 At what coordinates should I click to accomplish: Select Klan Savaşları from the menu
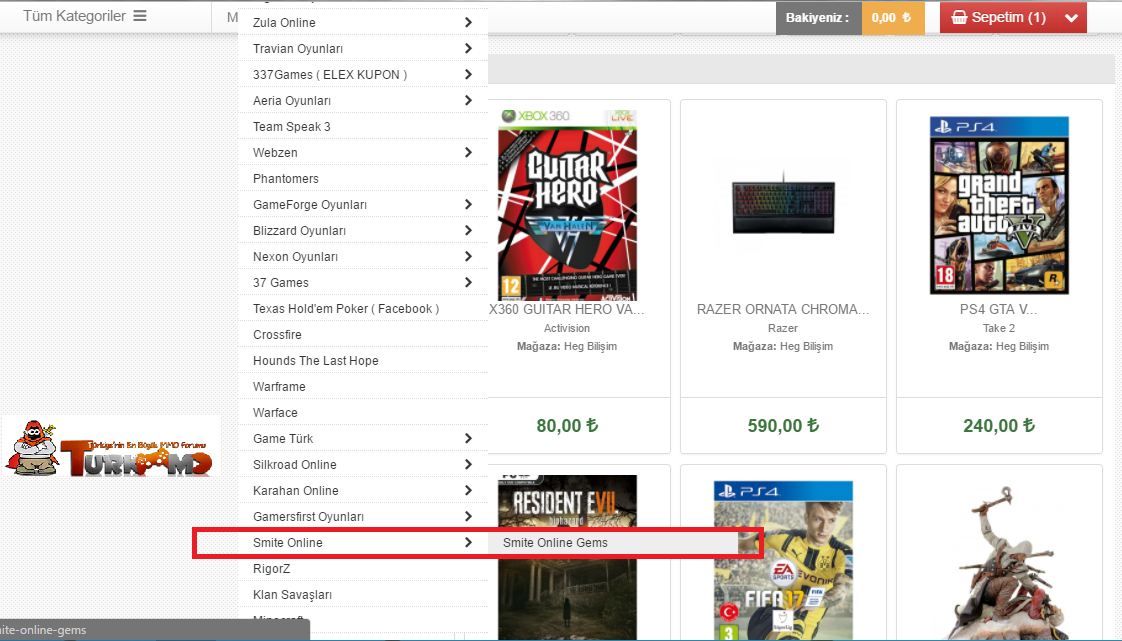click(x=292, y=594)
